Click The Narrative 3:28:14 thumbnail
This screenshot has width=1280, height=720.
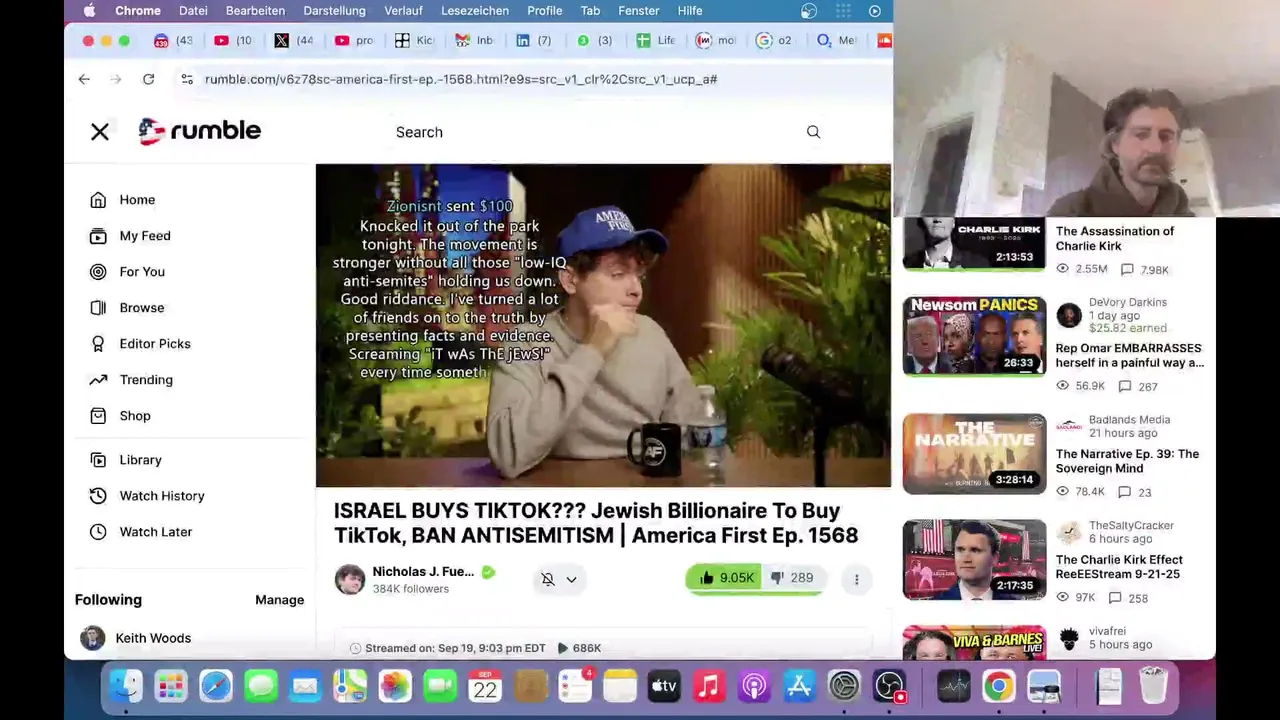coord(974,454)
